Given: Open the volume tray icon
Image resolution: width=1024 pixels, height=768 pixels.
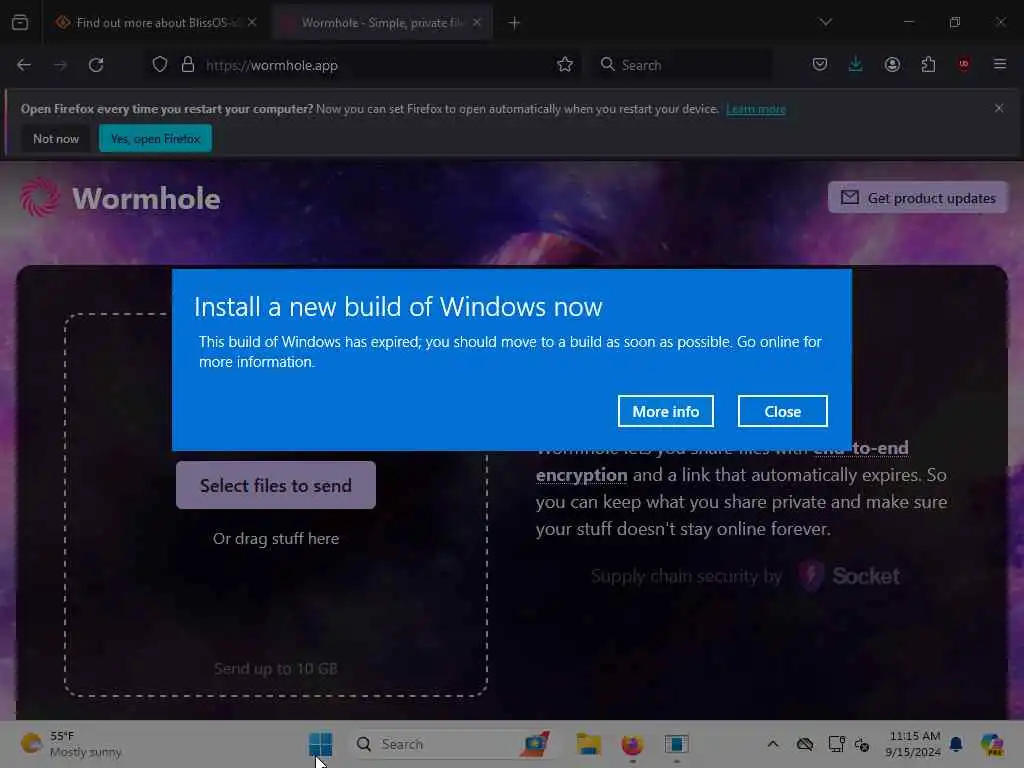Looking at the screenshot, I should [862, 744].
